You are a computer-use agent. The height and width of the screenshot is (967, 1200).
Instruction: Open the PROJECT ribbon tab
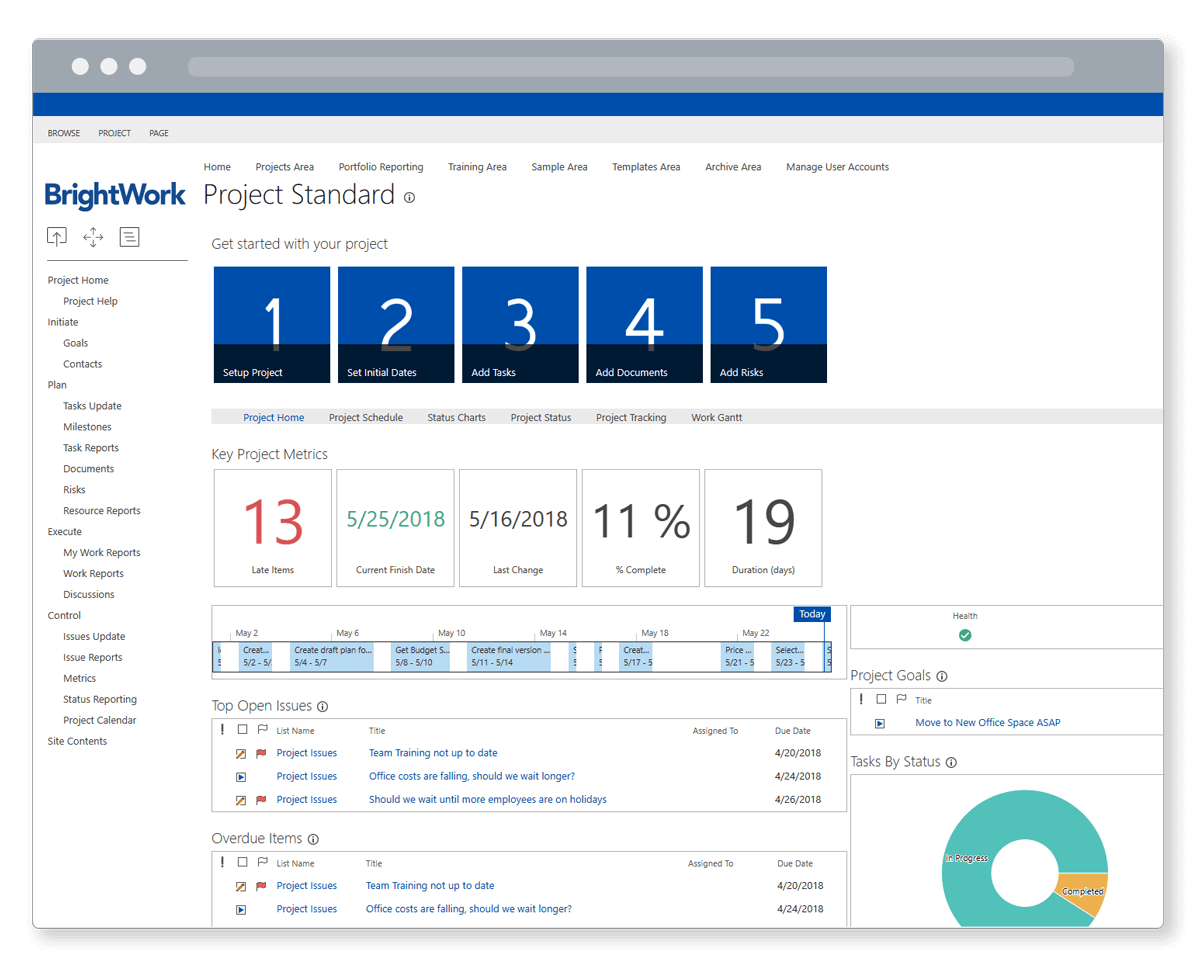pyautogui.click(x=115, y=133)
